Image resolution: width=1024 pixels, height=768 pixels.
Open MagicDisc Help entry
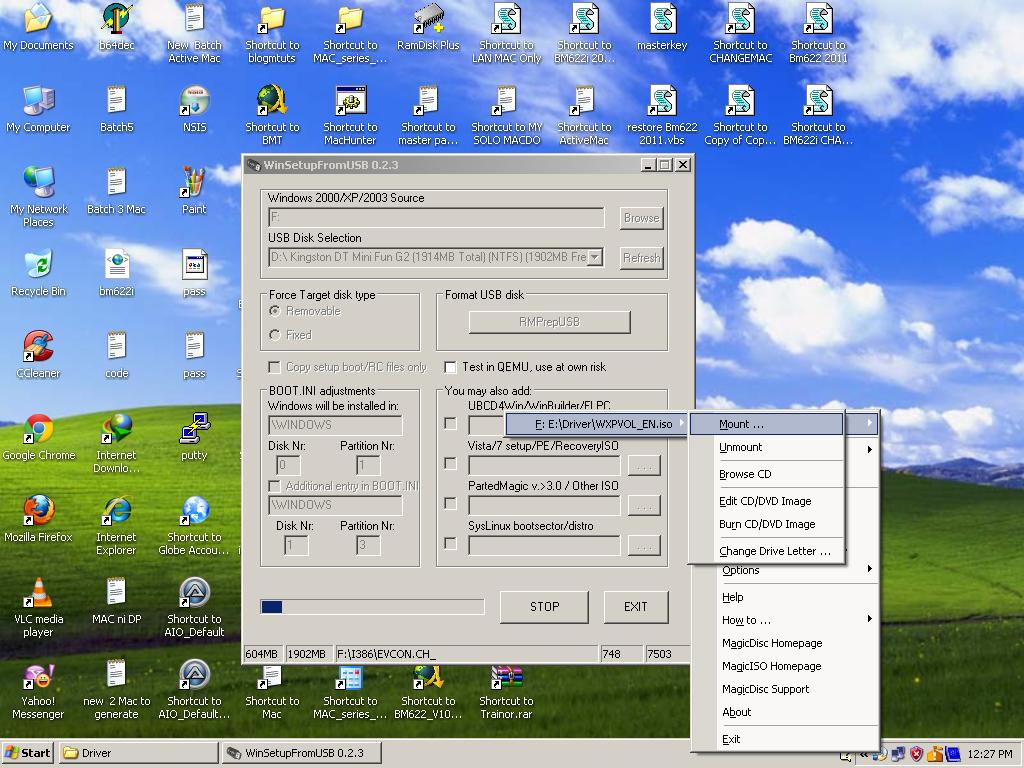(x=785, y=597)
